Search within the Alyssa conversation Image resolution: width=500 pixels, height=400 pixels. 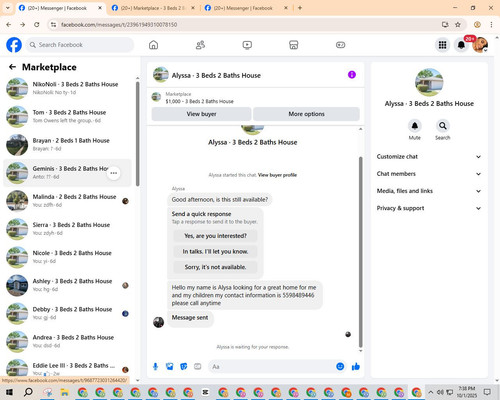443,126
